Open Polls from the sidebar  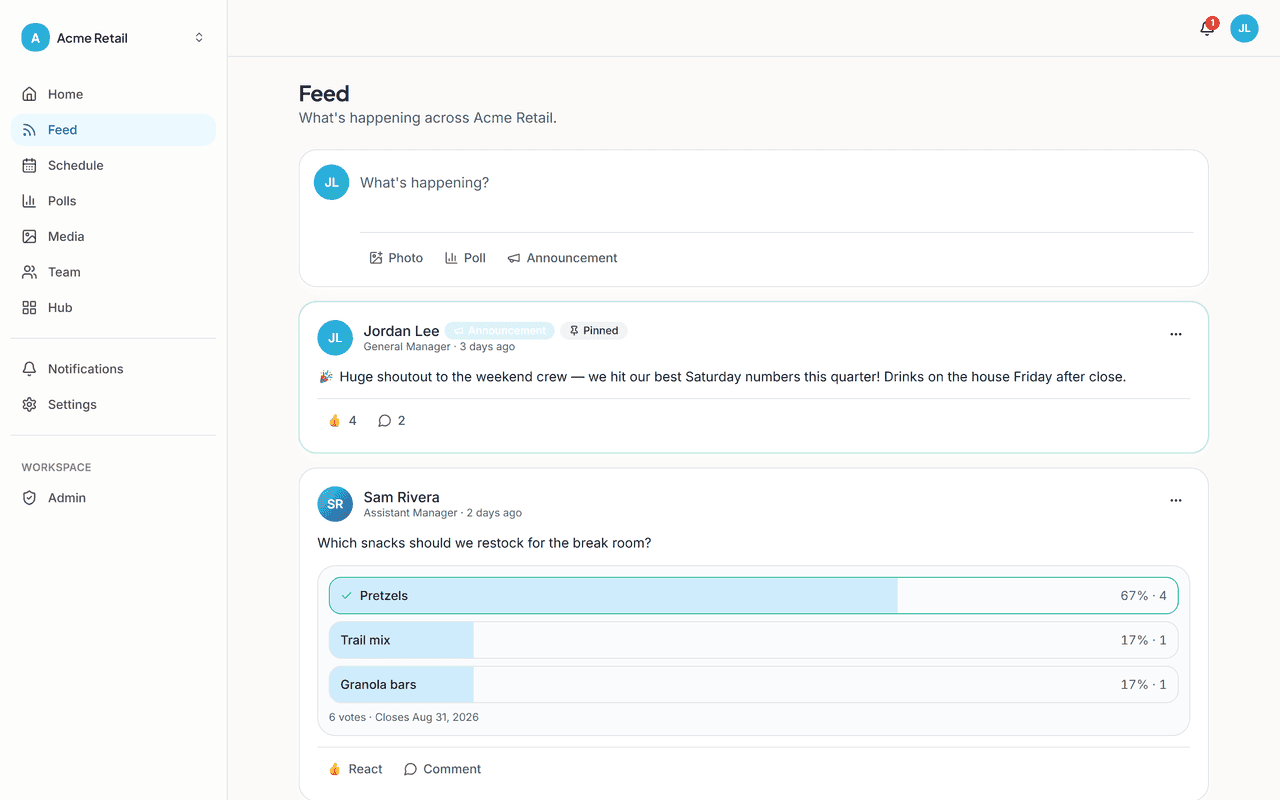[x=113, y=201]
